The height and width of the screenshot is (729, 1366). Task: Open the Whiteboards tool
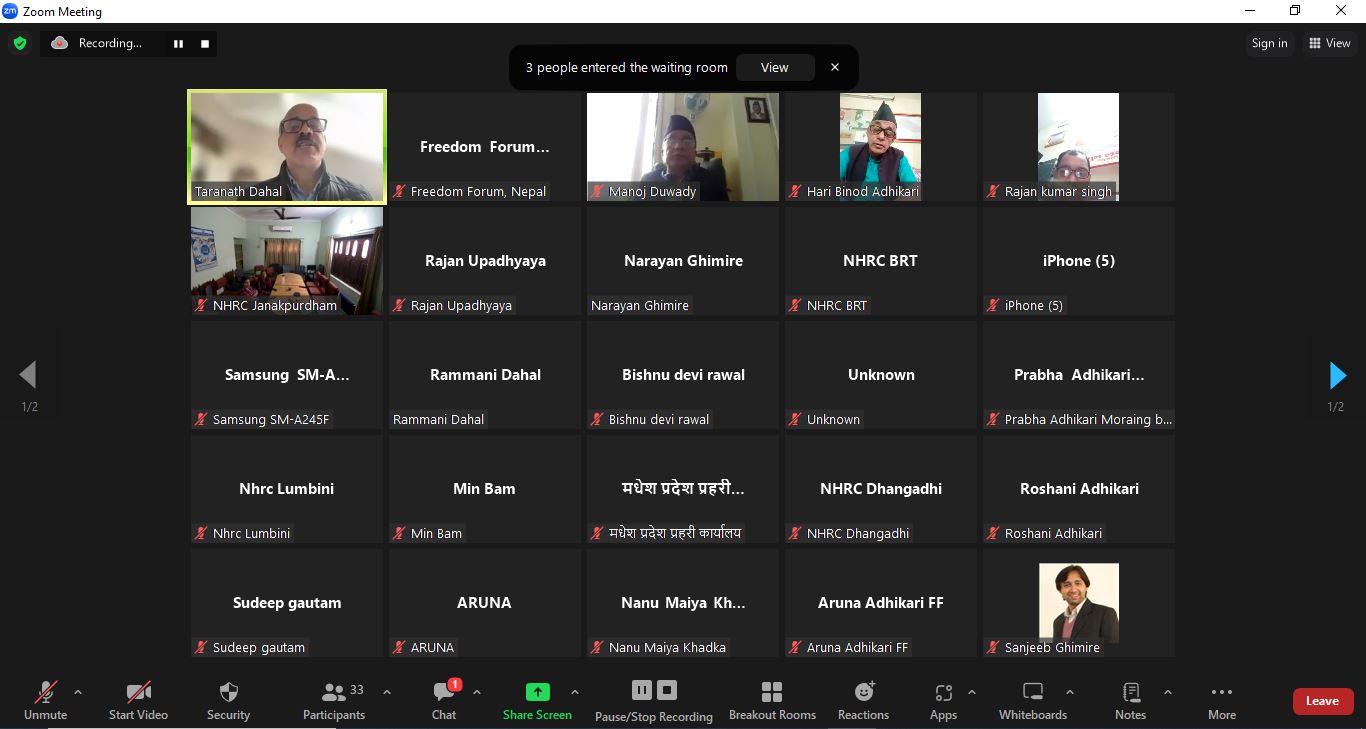tap(1033, 700)
